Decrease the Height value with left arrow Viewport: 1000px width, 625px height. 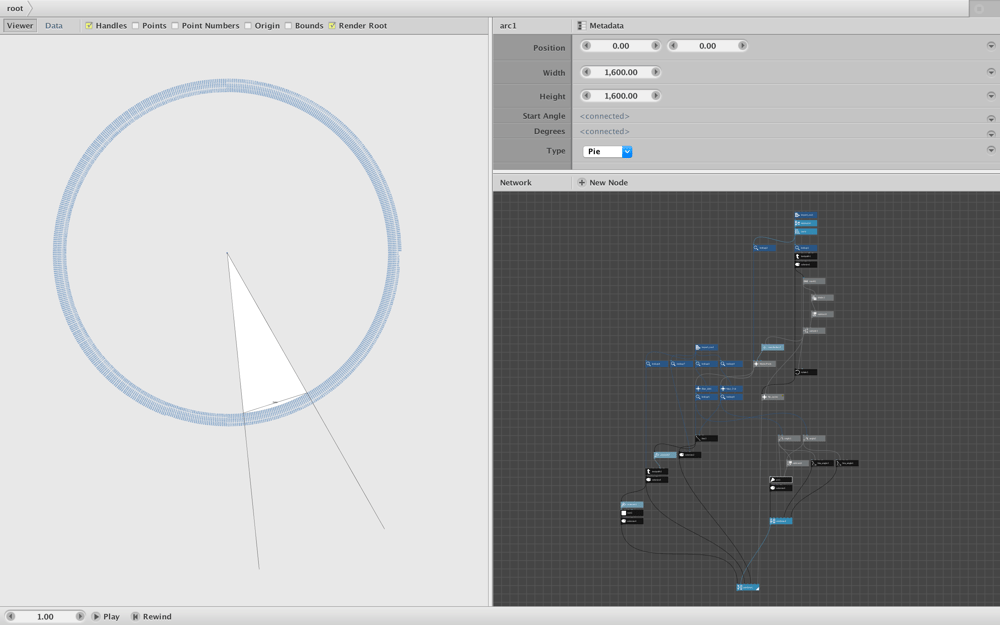click(x=586, y=96)
